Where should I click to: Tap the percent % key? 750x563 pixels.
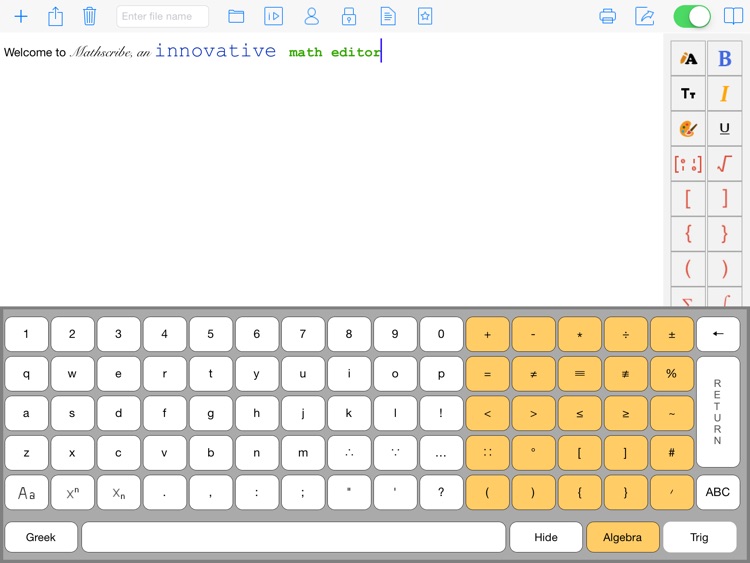tap(672, 374)
